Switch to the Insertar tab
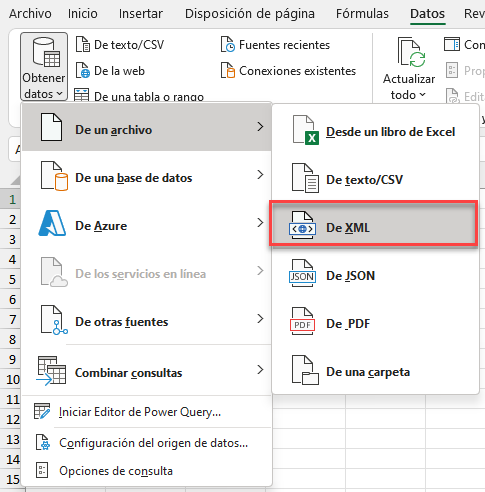The width and height of the screenshot is (485, 492). [x=141, y=14]
